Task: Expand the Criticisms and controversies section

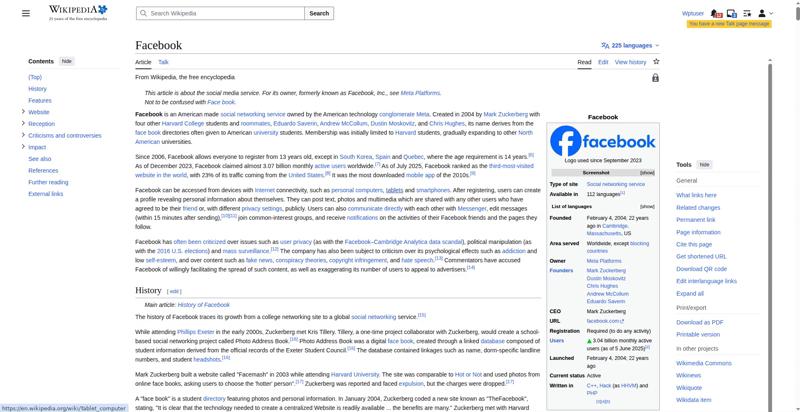Action: [23, 135]
